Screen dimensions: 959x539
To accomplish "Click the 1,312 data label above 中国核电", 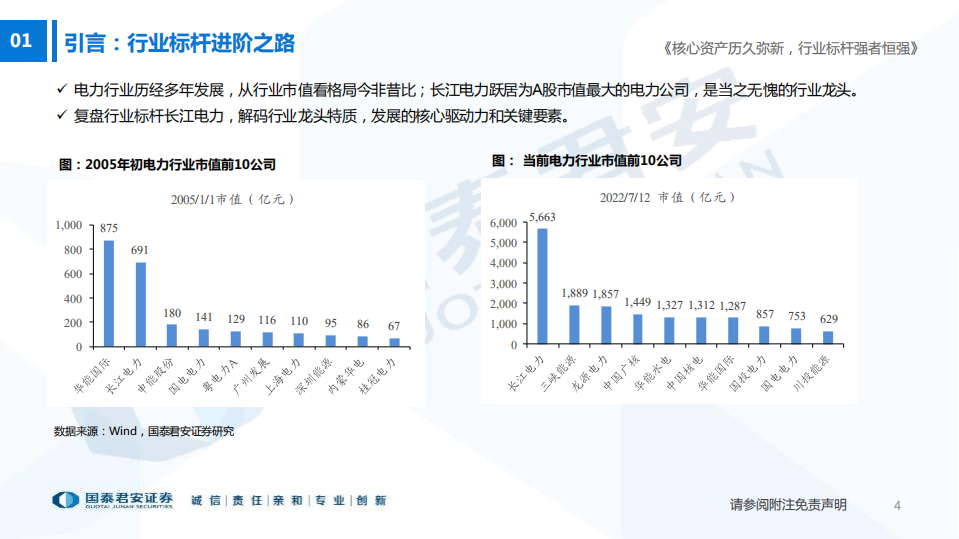I will pos(701,305).
